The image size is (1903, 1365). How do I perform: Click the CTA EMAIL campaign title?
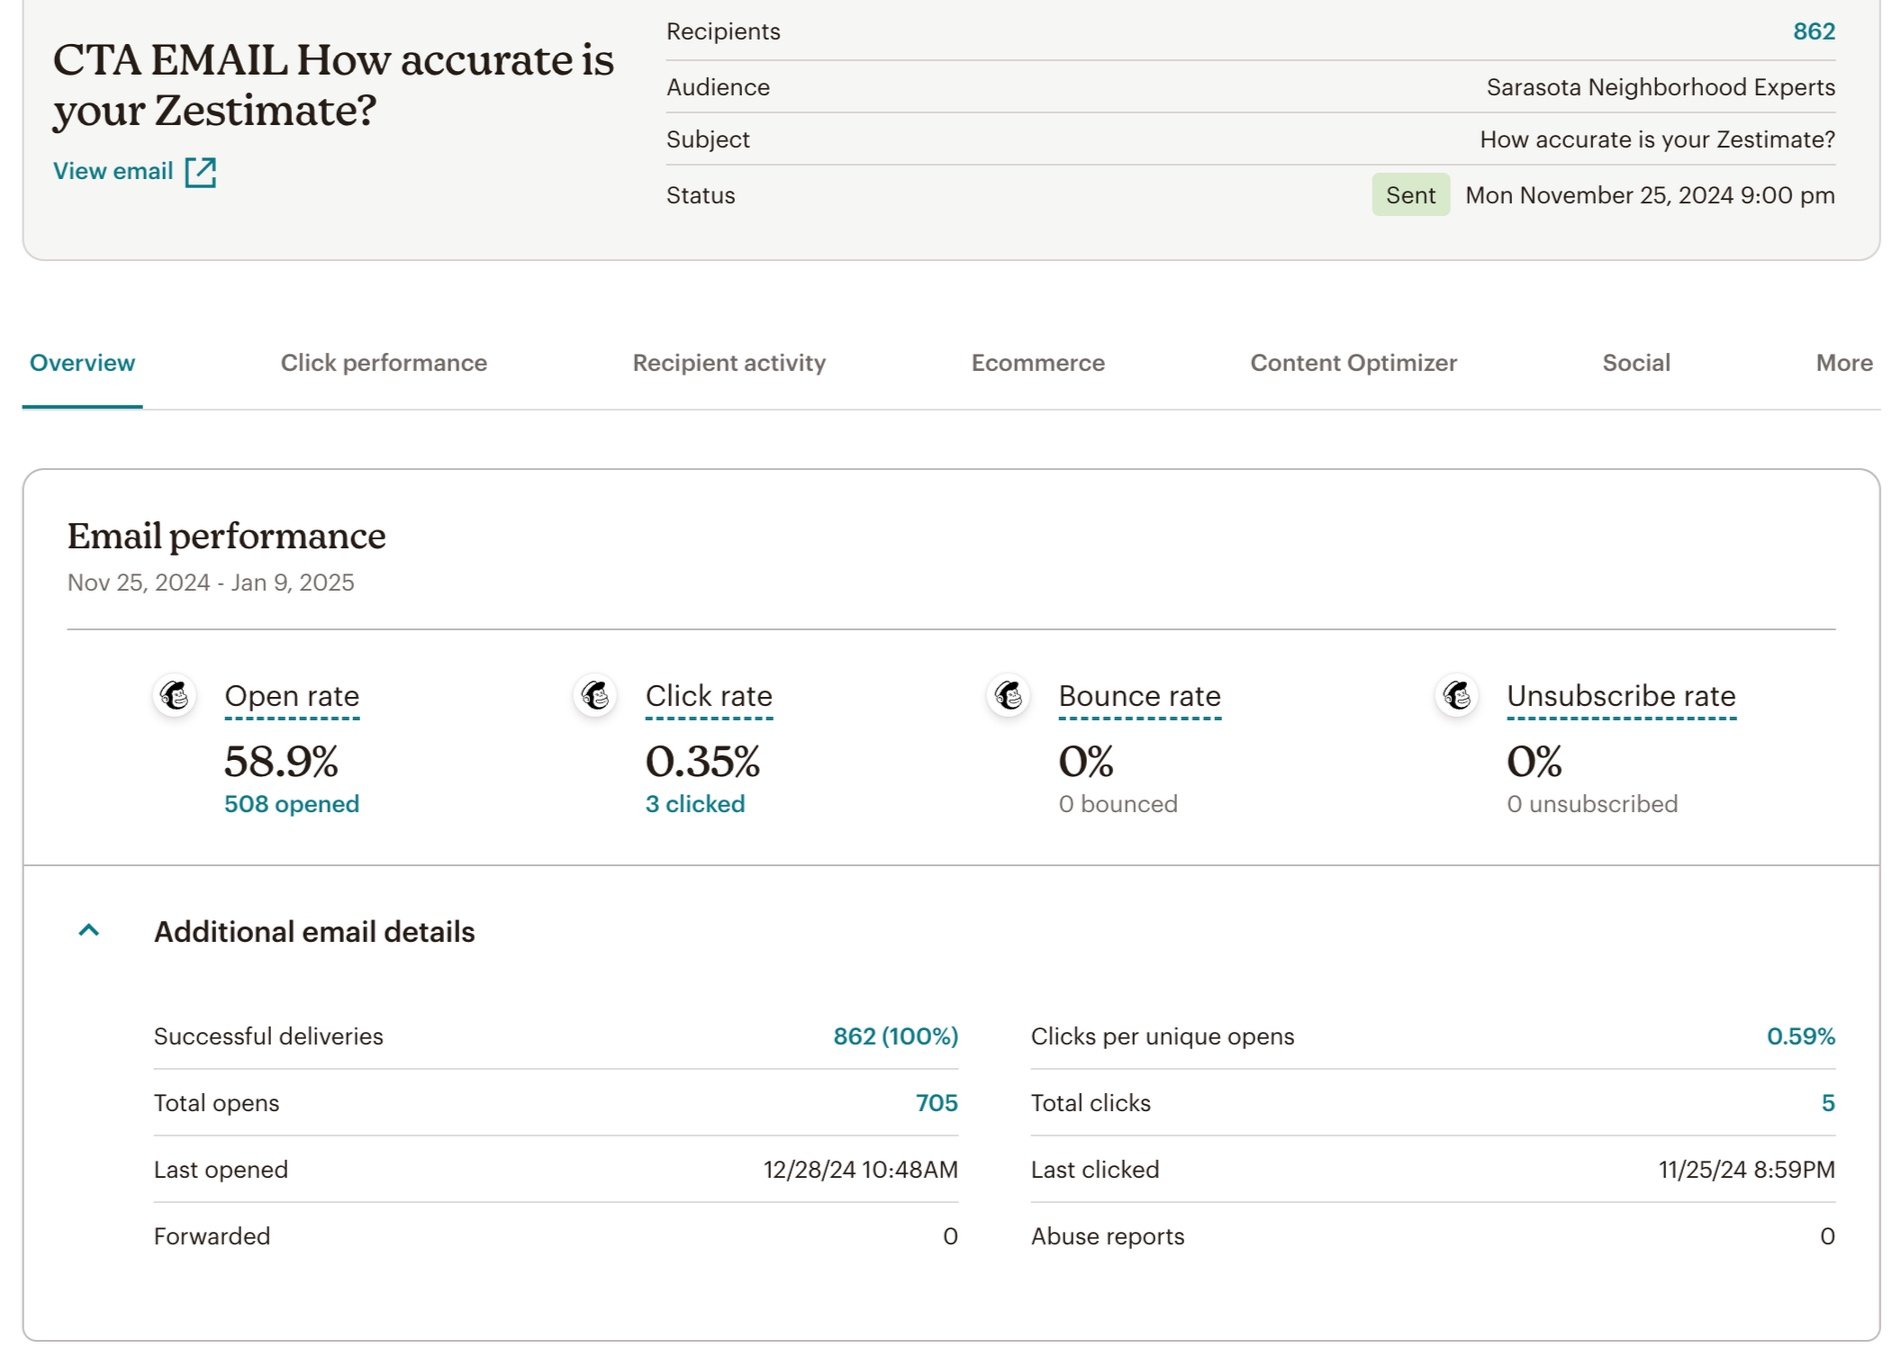[333, 85]
